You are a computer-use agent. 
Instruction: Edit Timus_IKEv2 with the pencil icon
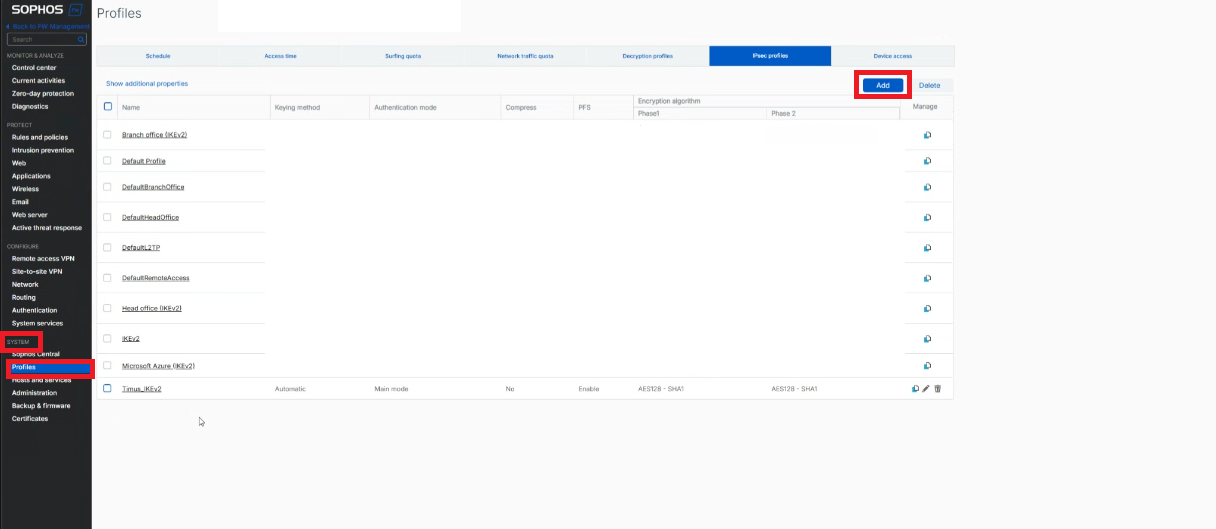pos(926,389)
